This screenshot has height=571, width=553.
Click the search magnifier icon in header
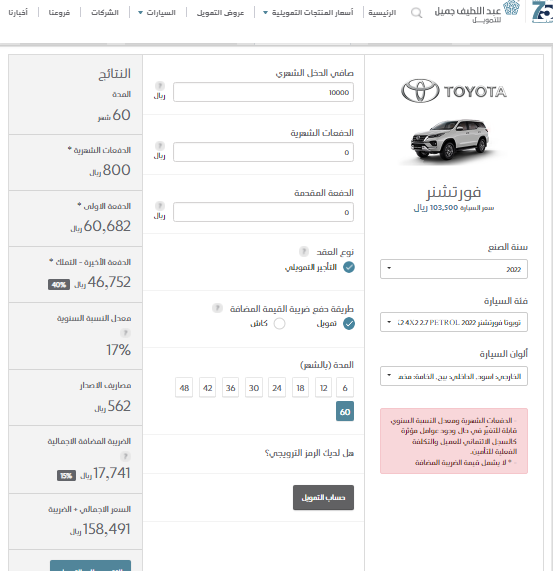click(416, 13)
